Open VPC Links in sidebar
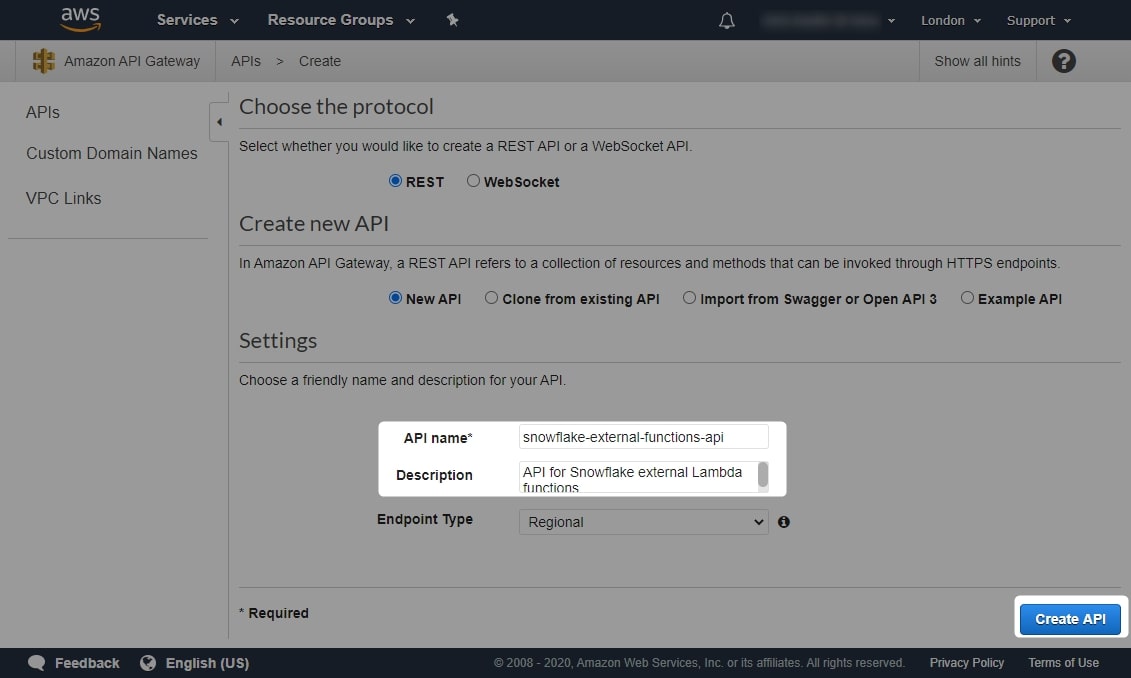 click(63, 198)
